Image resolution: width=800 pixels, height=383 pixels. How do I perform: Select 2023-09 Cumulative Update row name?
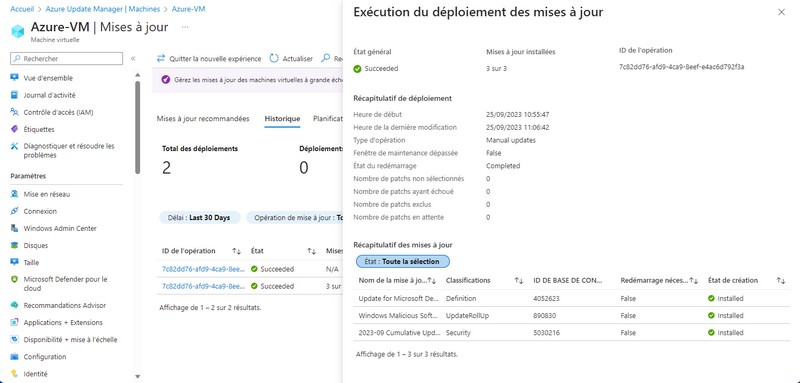tap(398, 333)
